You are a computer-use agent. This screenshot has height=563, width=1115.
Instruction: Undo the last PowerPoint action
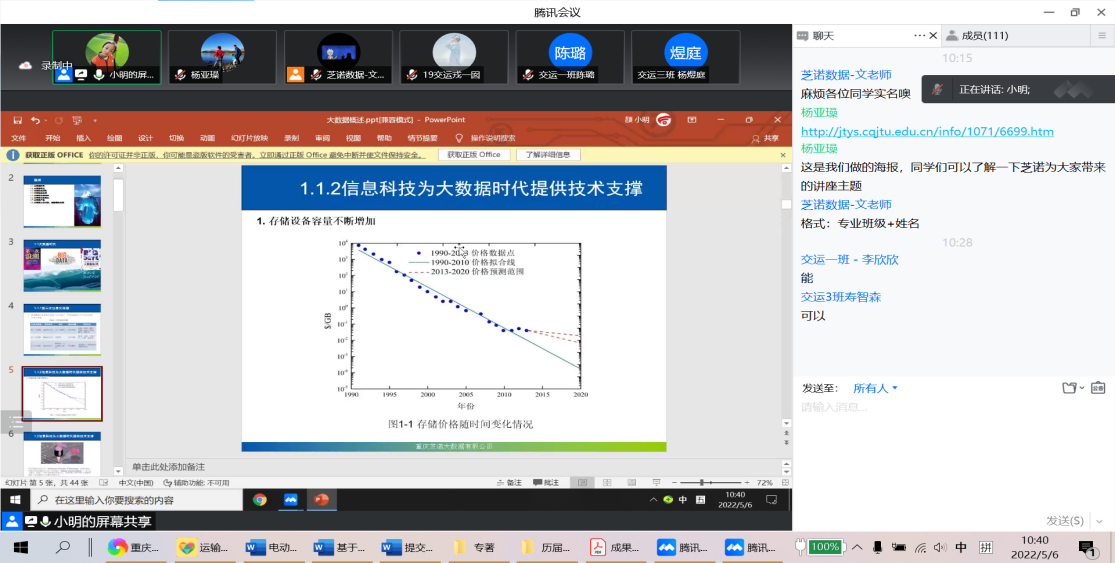pyautogui.click(x=35, y=120)
